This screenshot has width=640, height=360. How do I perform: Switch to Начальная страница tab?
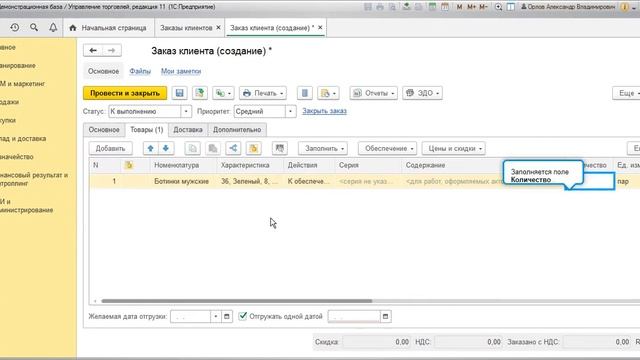(109, 28)
